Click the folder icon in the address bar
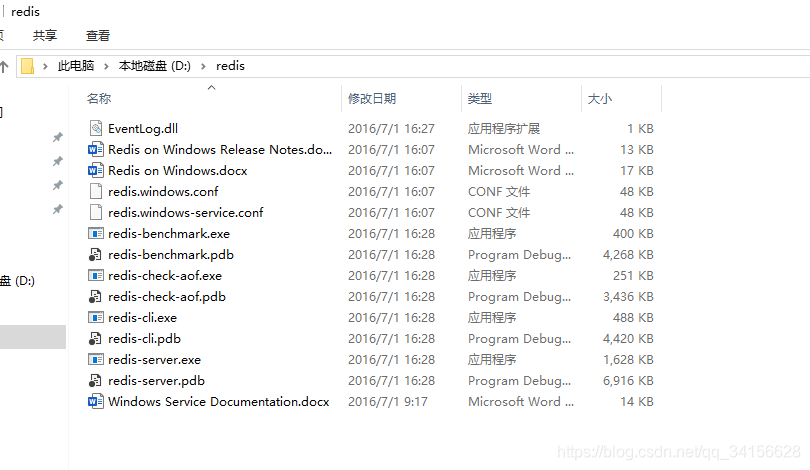Screen dimensions: 810x470 [x=27, y=66]
